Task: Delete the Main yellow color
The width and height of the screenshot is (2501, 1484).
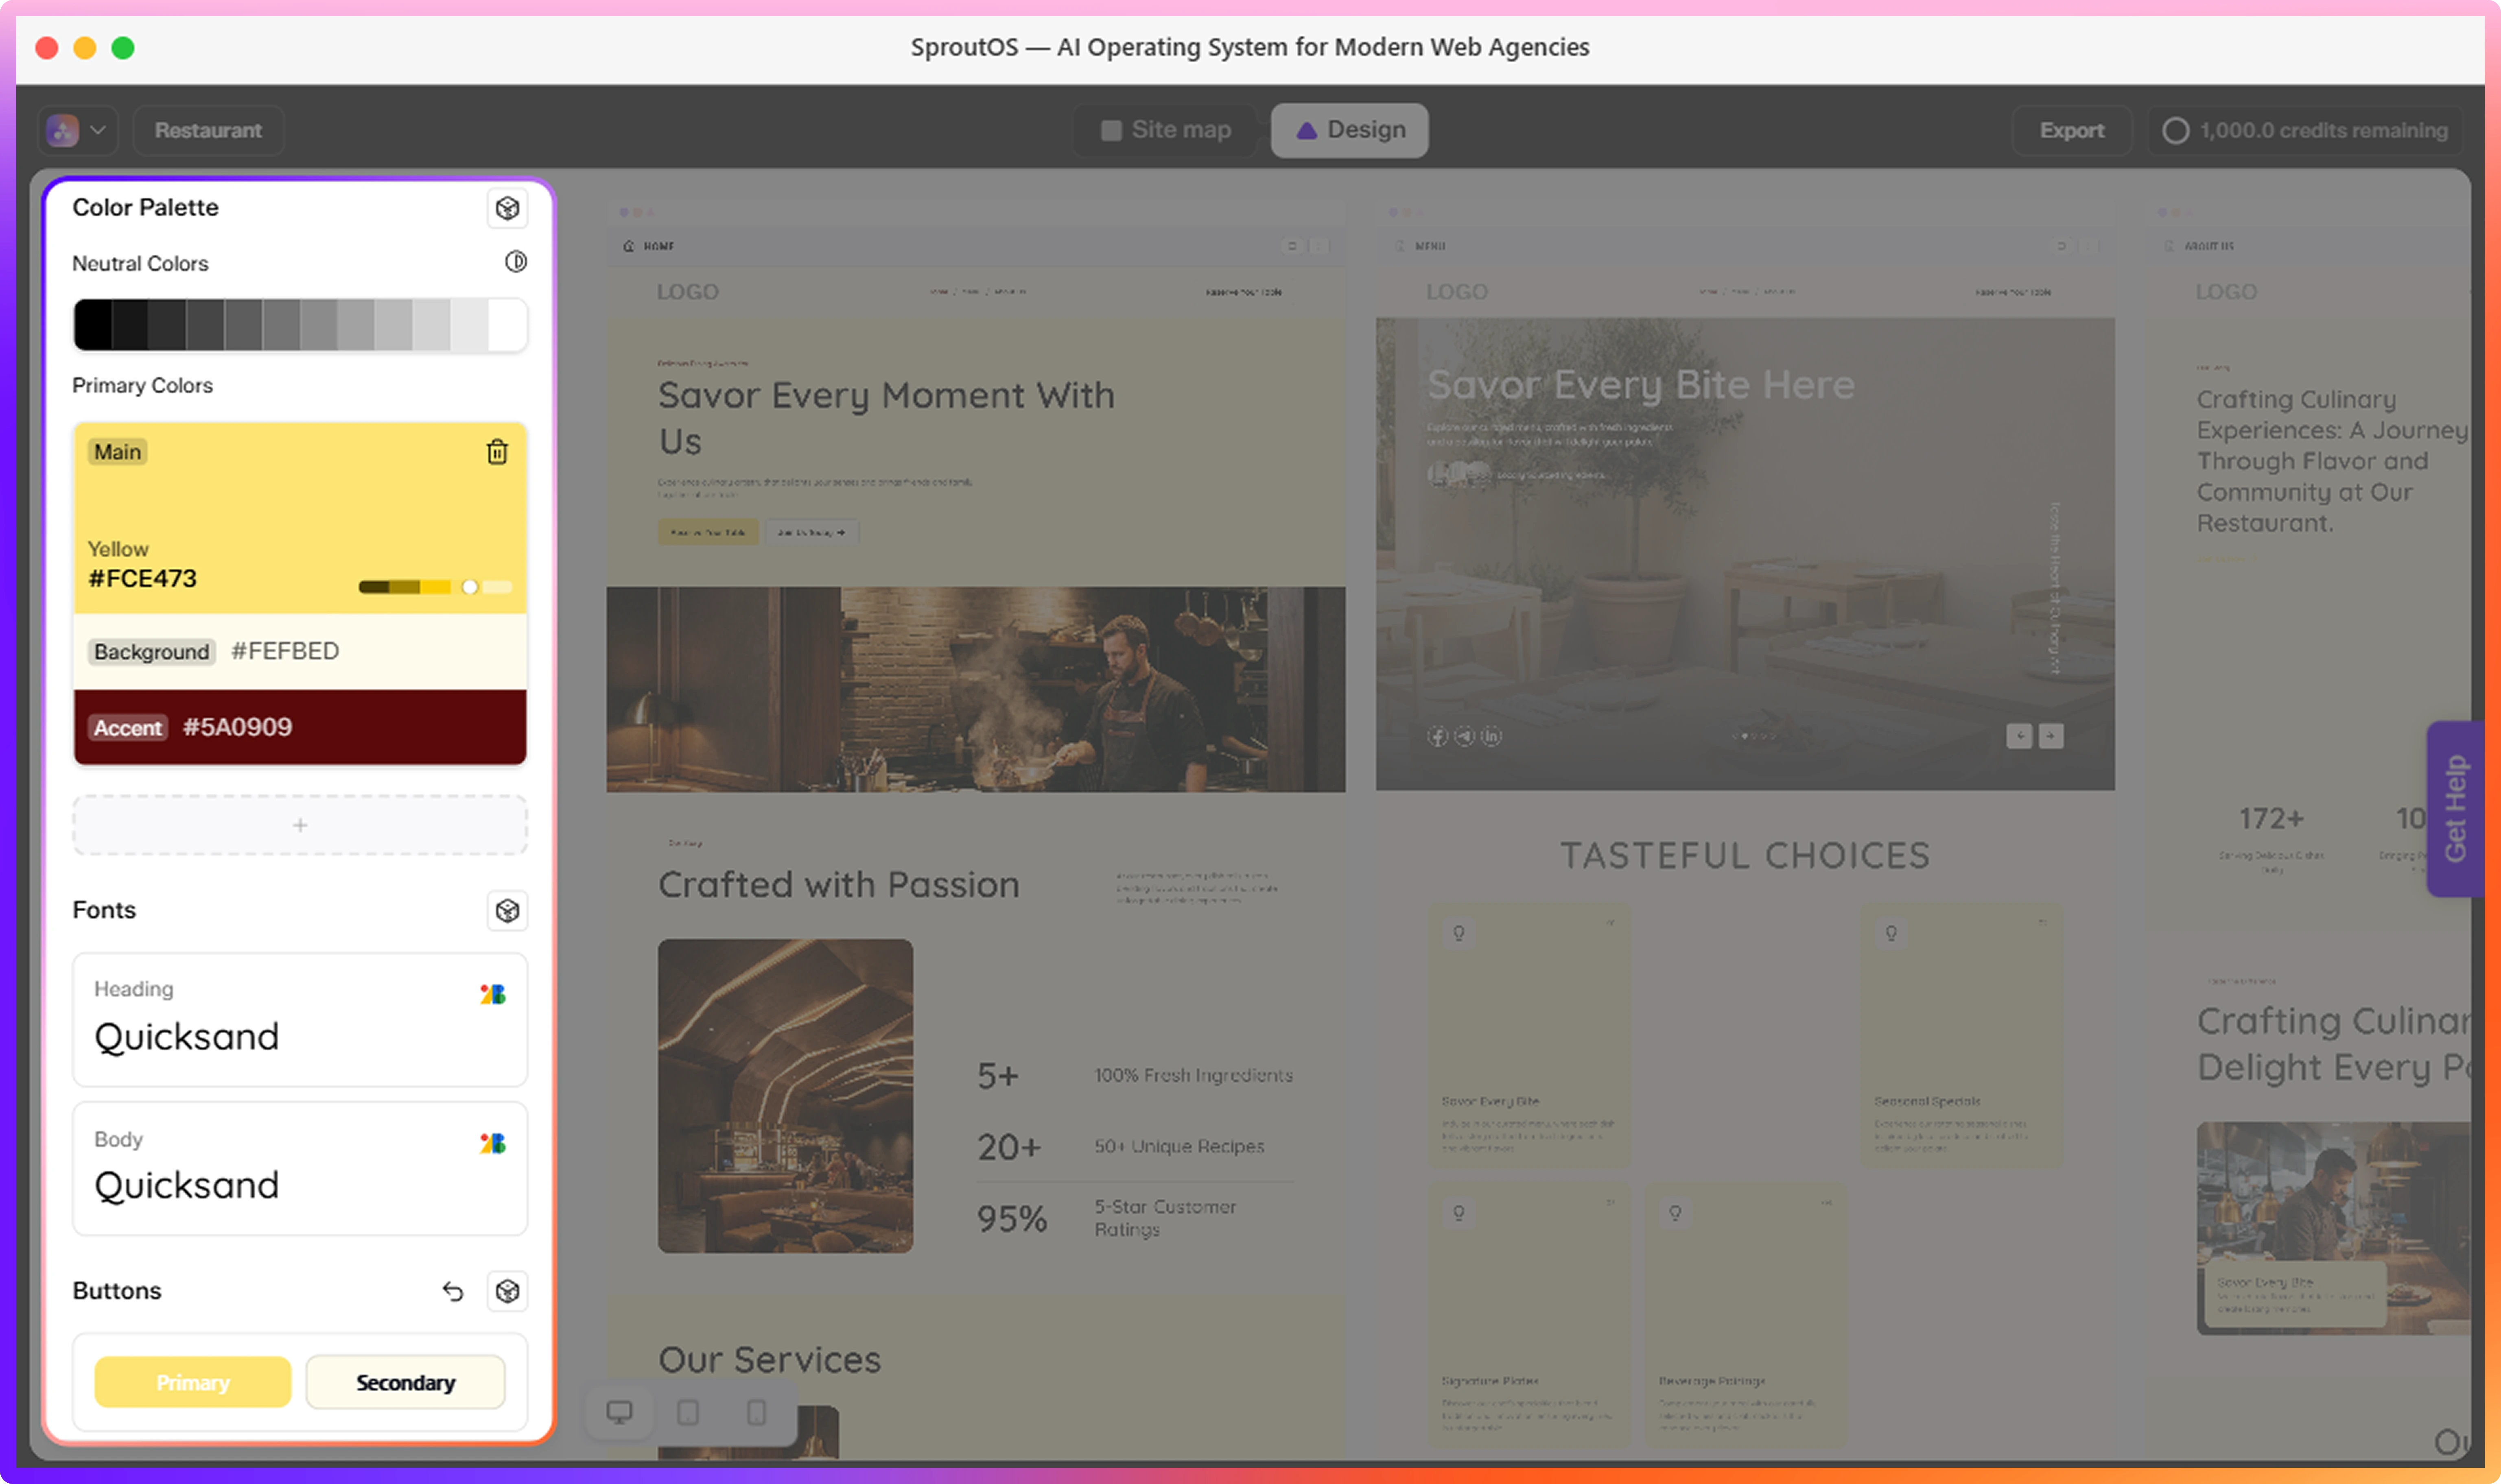Action: (x=497, y=452)
